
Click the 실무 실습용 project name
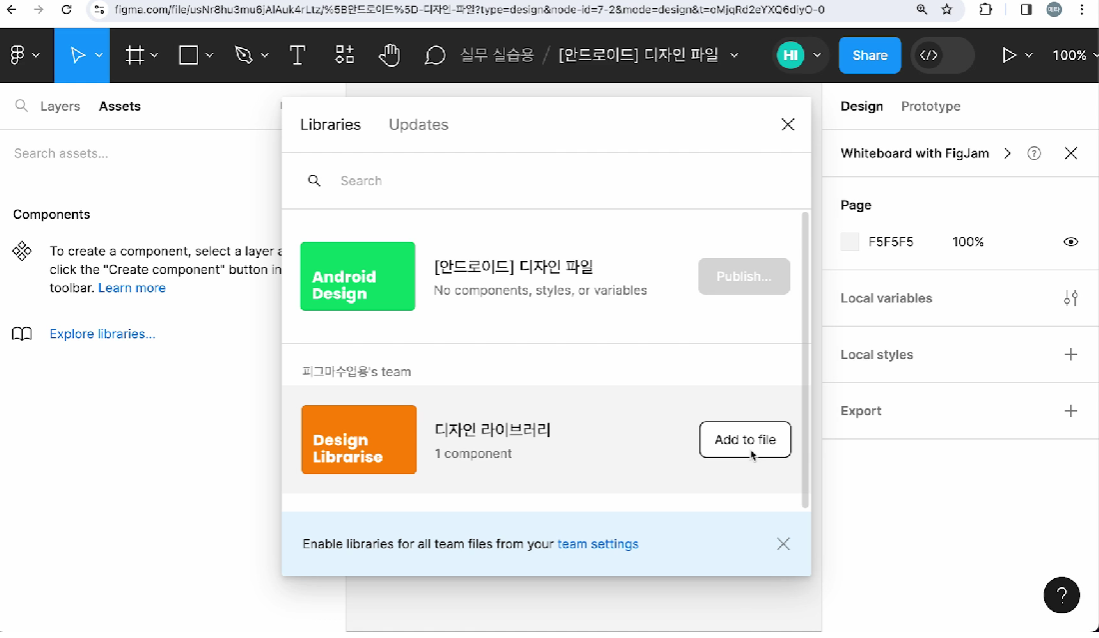[x=497, y=55]
